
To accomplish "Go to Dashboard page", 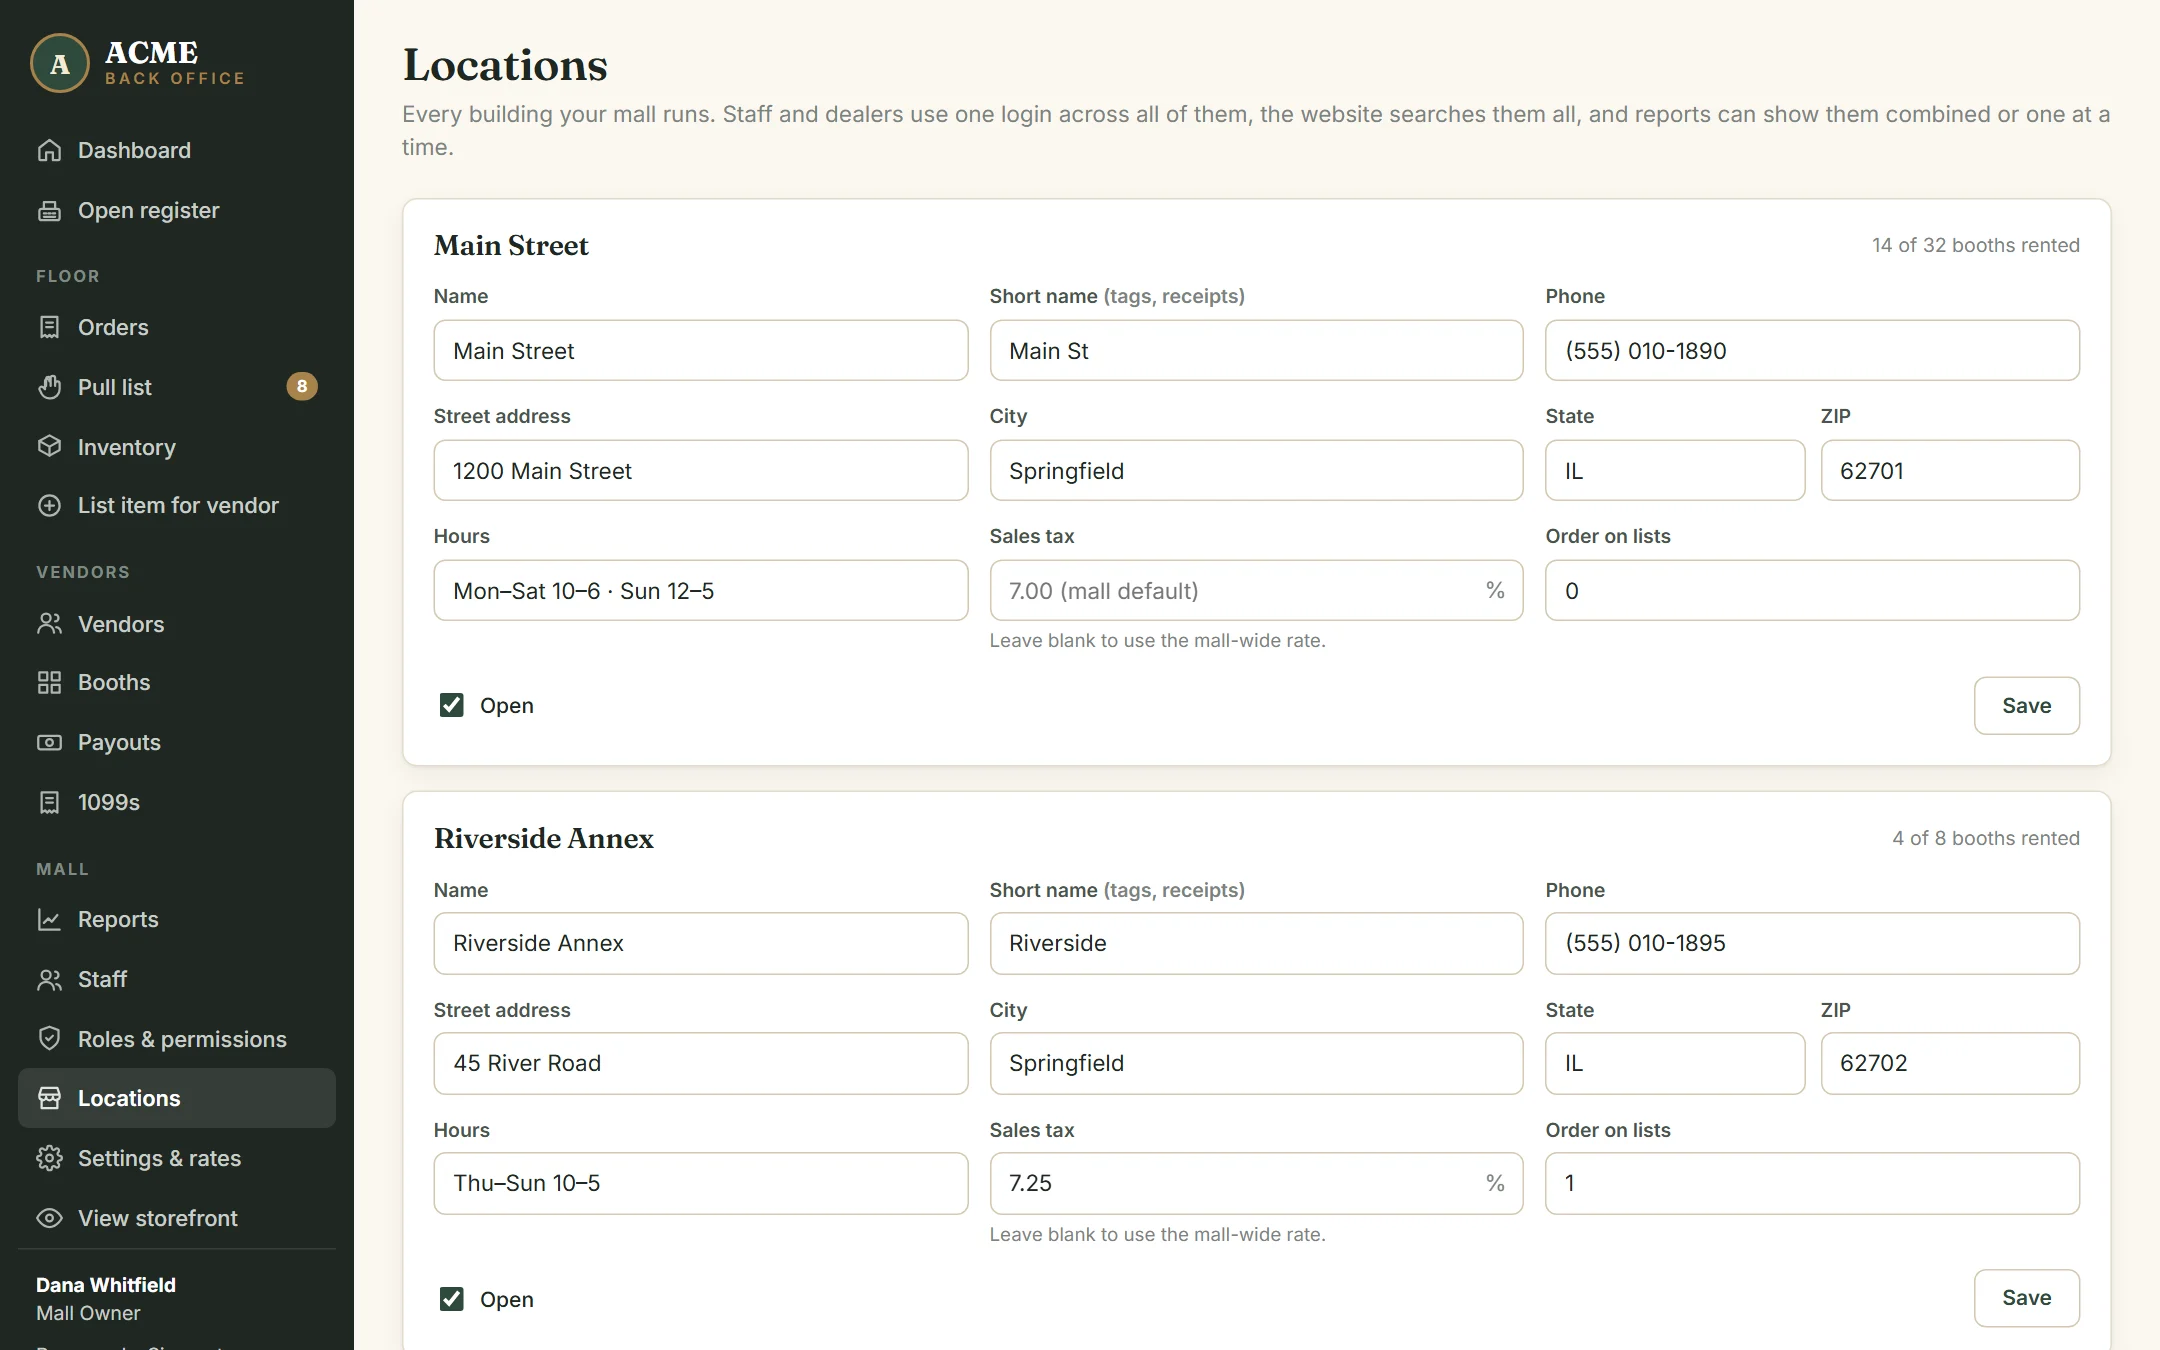I will coord(177,150).
